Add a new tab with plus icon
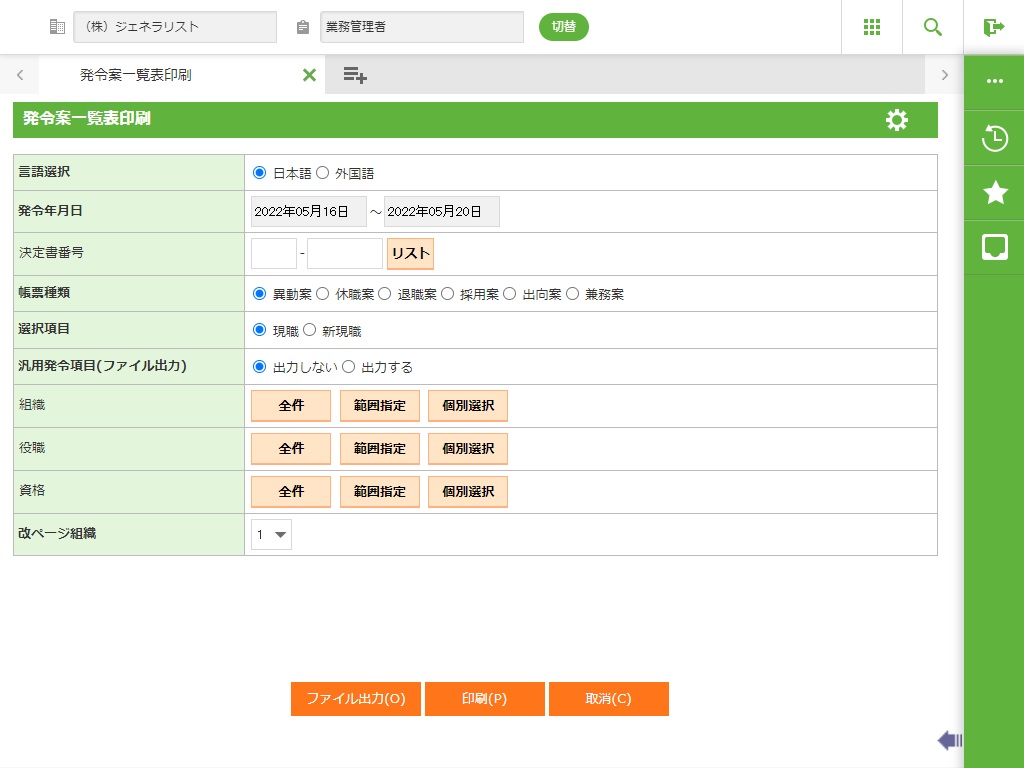1024x768 pixels. 355,75
